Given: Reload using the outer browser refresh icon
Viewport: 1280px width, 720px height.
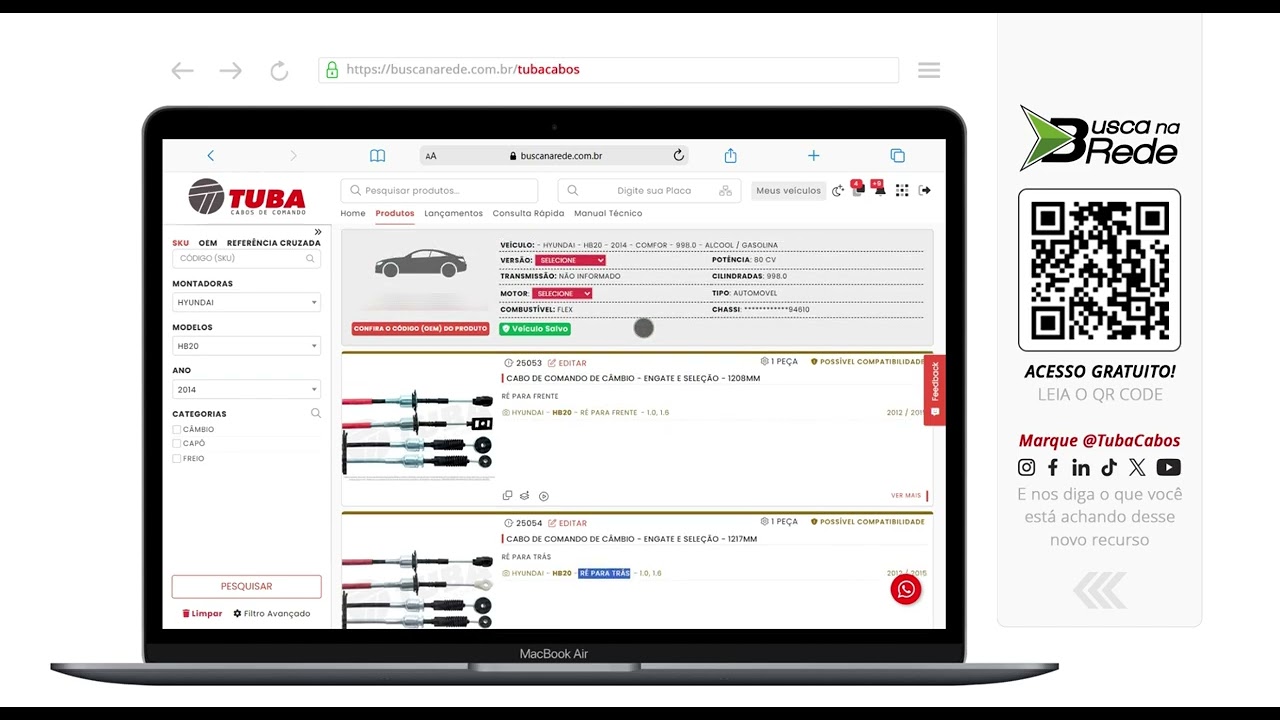Looking at the screenshot, I should 279,70.
